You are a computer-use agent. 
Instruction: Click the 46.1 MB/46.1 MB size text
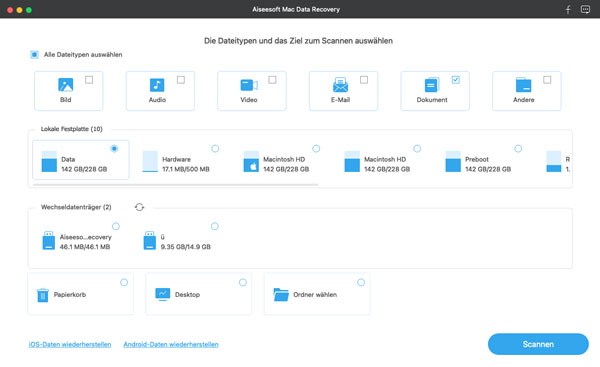point(85,247)
